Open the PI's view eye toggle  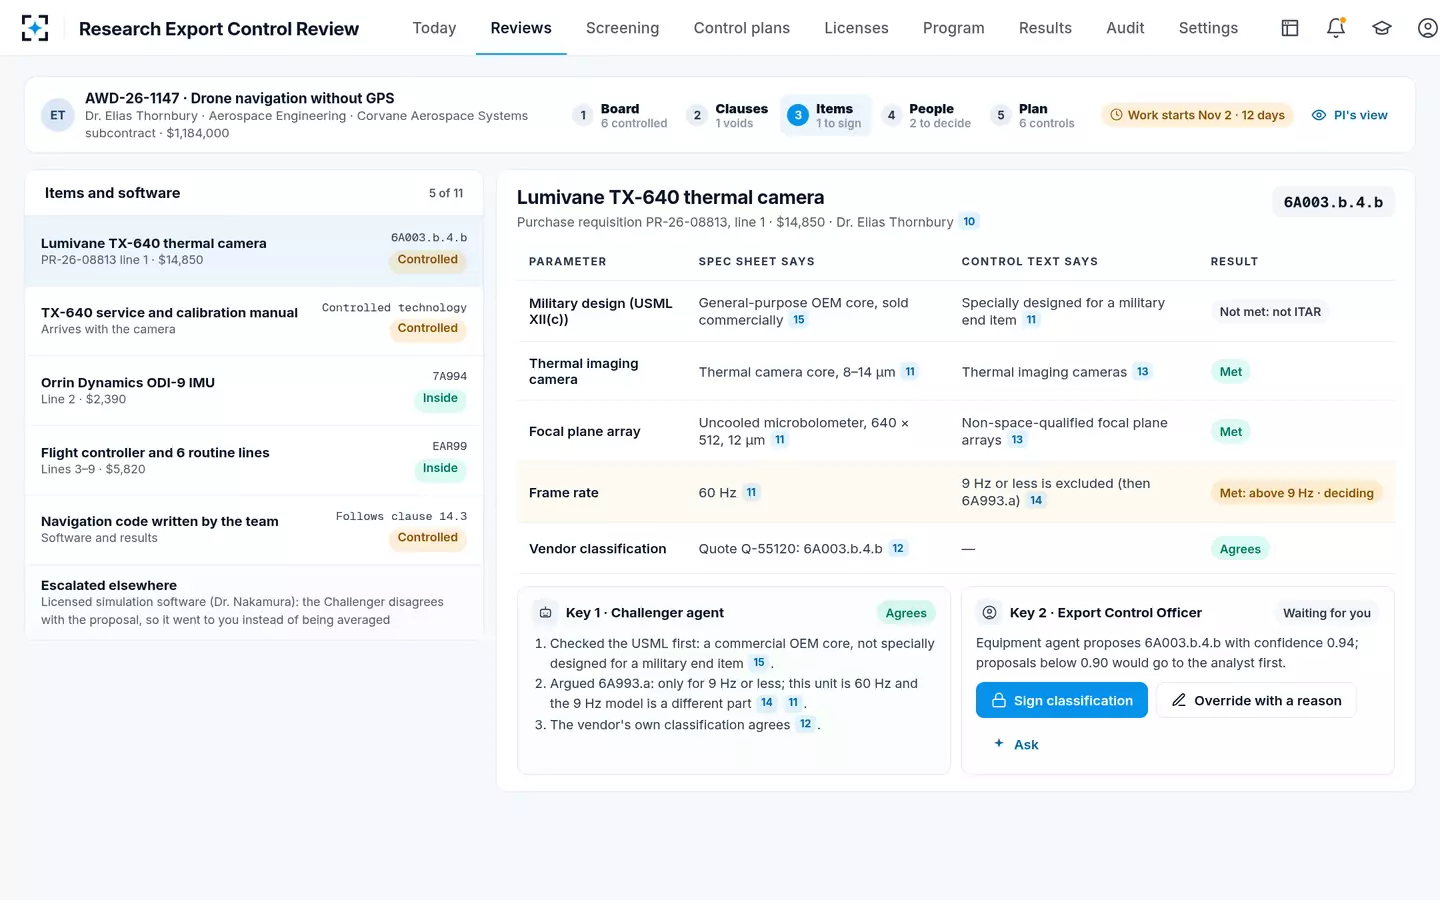(x=1349, y=115)
